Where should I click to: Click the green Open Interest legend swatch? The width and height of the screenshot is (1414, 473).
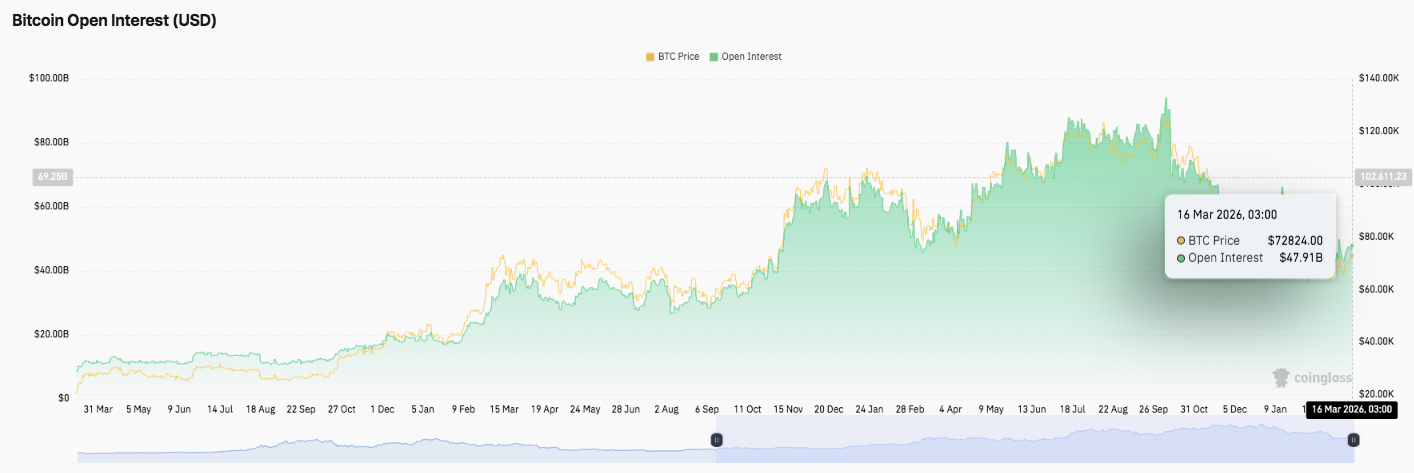coord(714,57)
